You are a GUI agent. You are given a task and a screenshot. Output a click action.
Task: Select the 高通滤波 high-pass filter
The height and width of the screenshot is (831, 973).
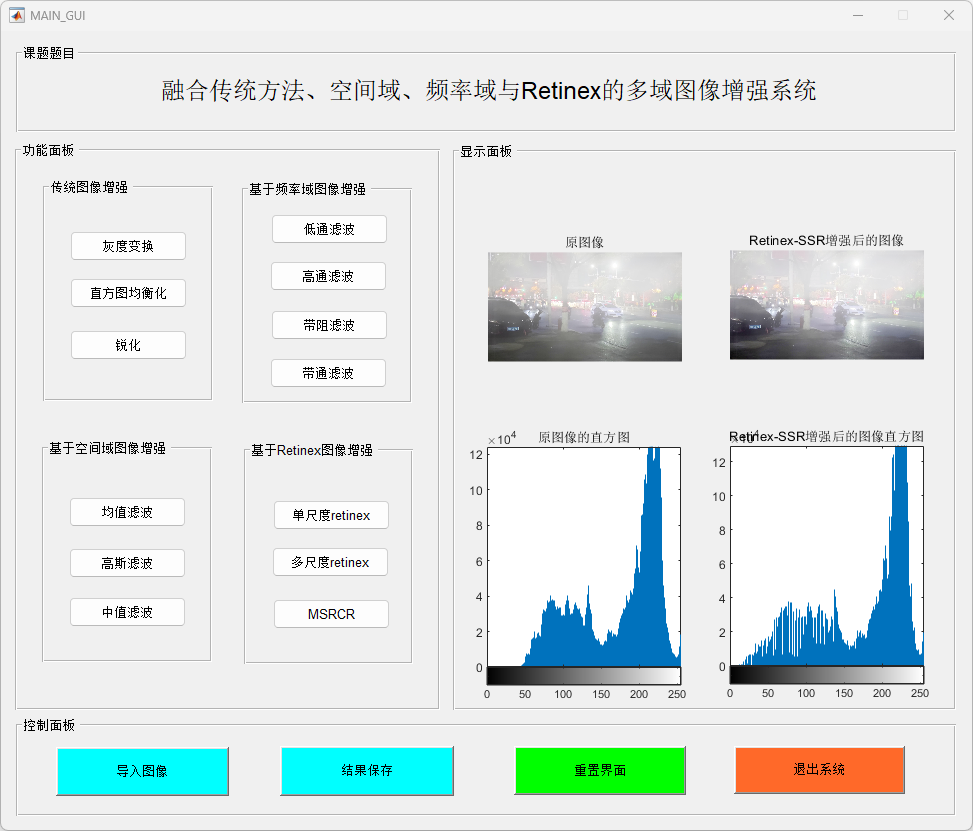328,276
